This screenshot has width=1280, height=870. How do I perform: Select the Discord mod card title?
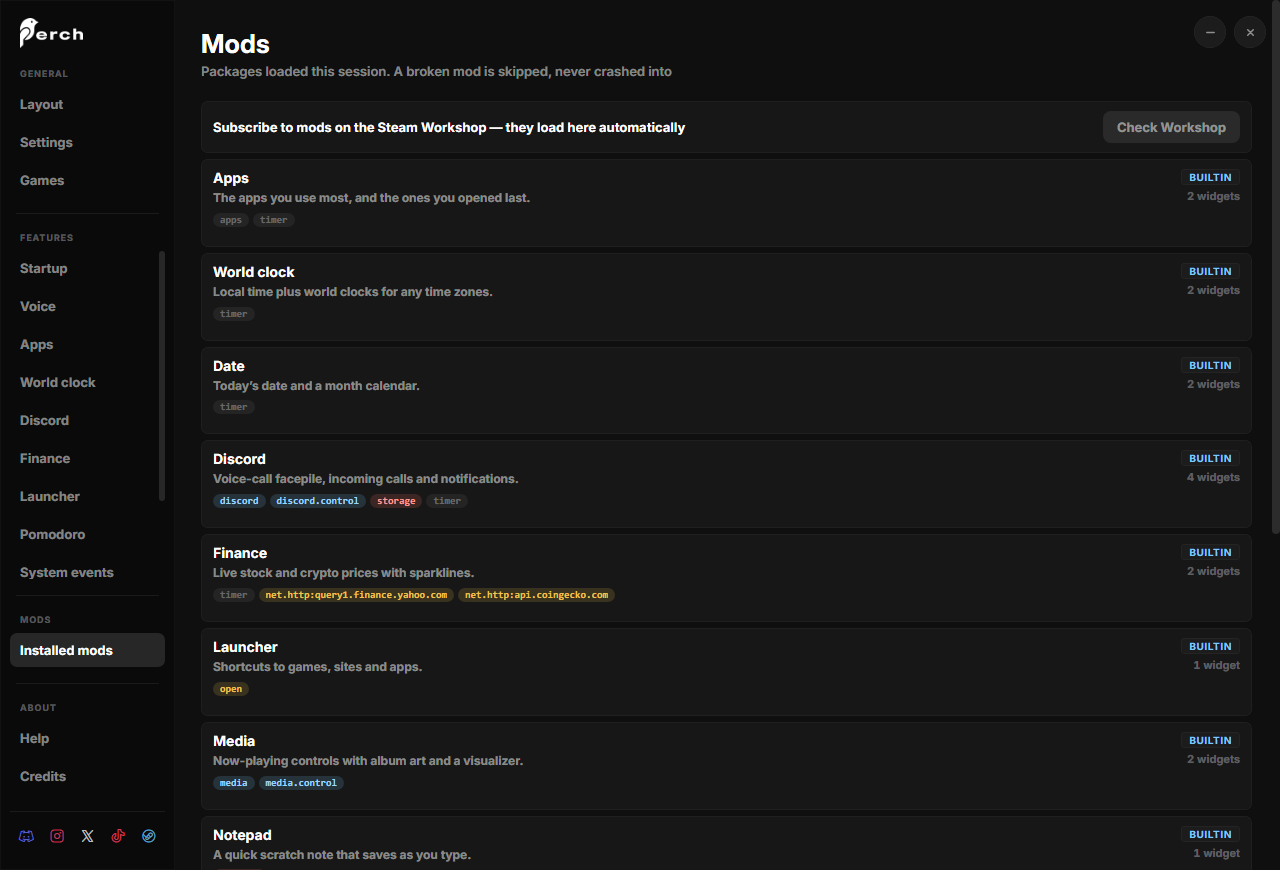click(x=239, y=459)
